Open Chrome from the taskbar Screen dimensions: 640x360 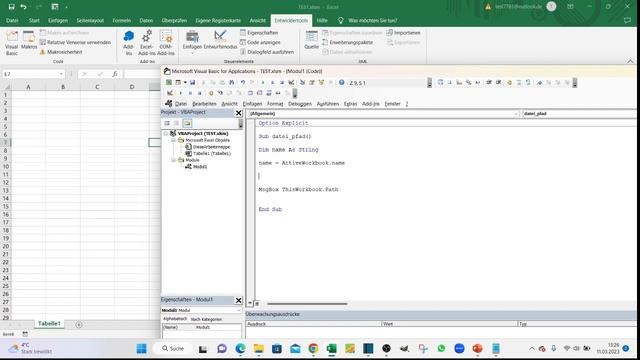(313, 349)
